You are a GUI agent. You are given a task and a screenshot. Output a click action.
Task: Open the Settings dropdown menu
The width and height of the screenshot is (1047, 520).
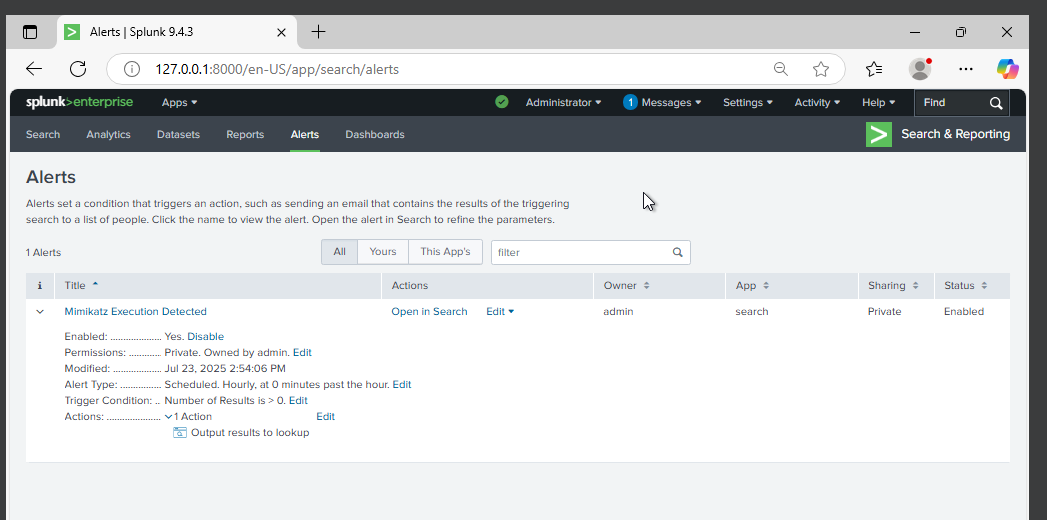coord(748,102)
